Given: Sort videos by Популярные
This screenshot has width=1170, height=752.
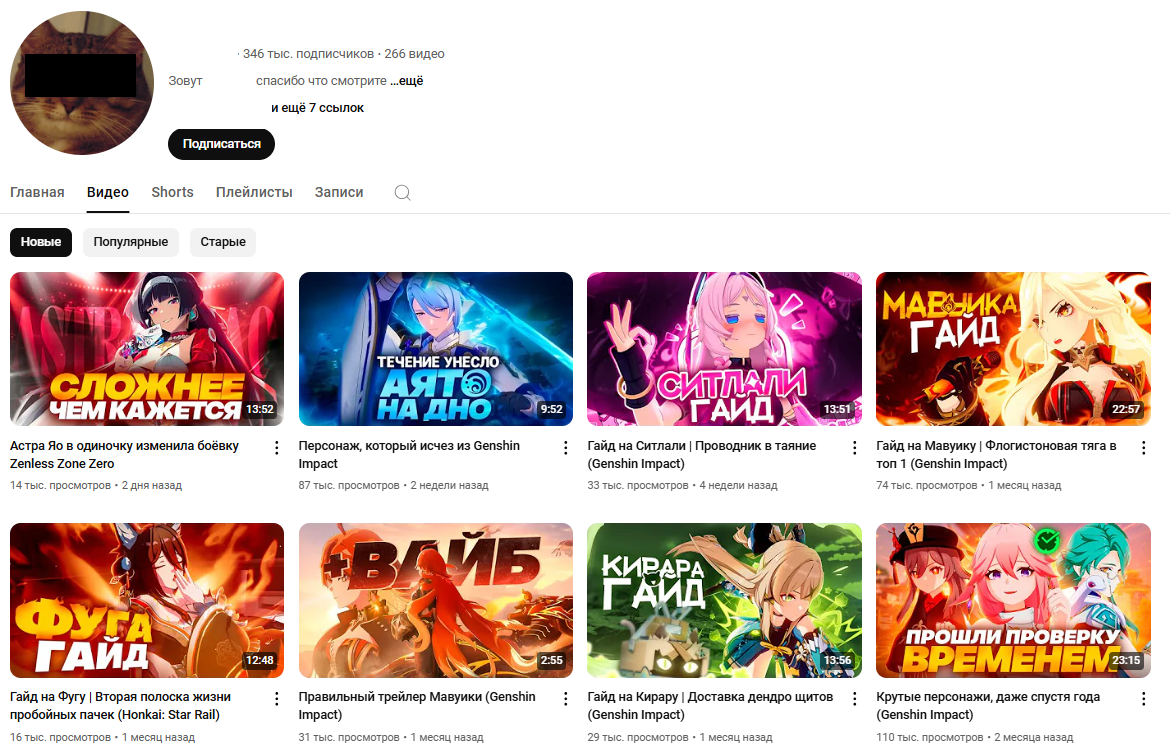Looking at the screenshot, I should click(x=131, y=242).
